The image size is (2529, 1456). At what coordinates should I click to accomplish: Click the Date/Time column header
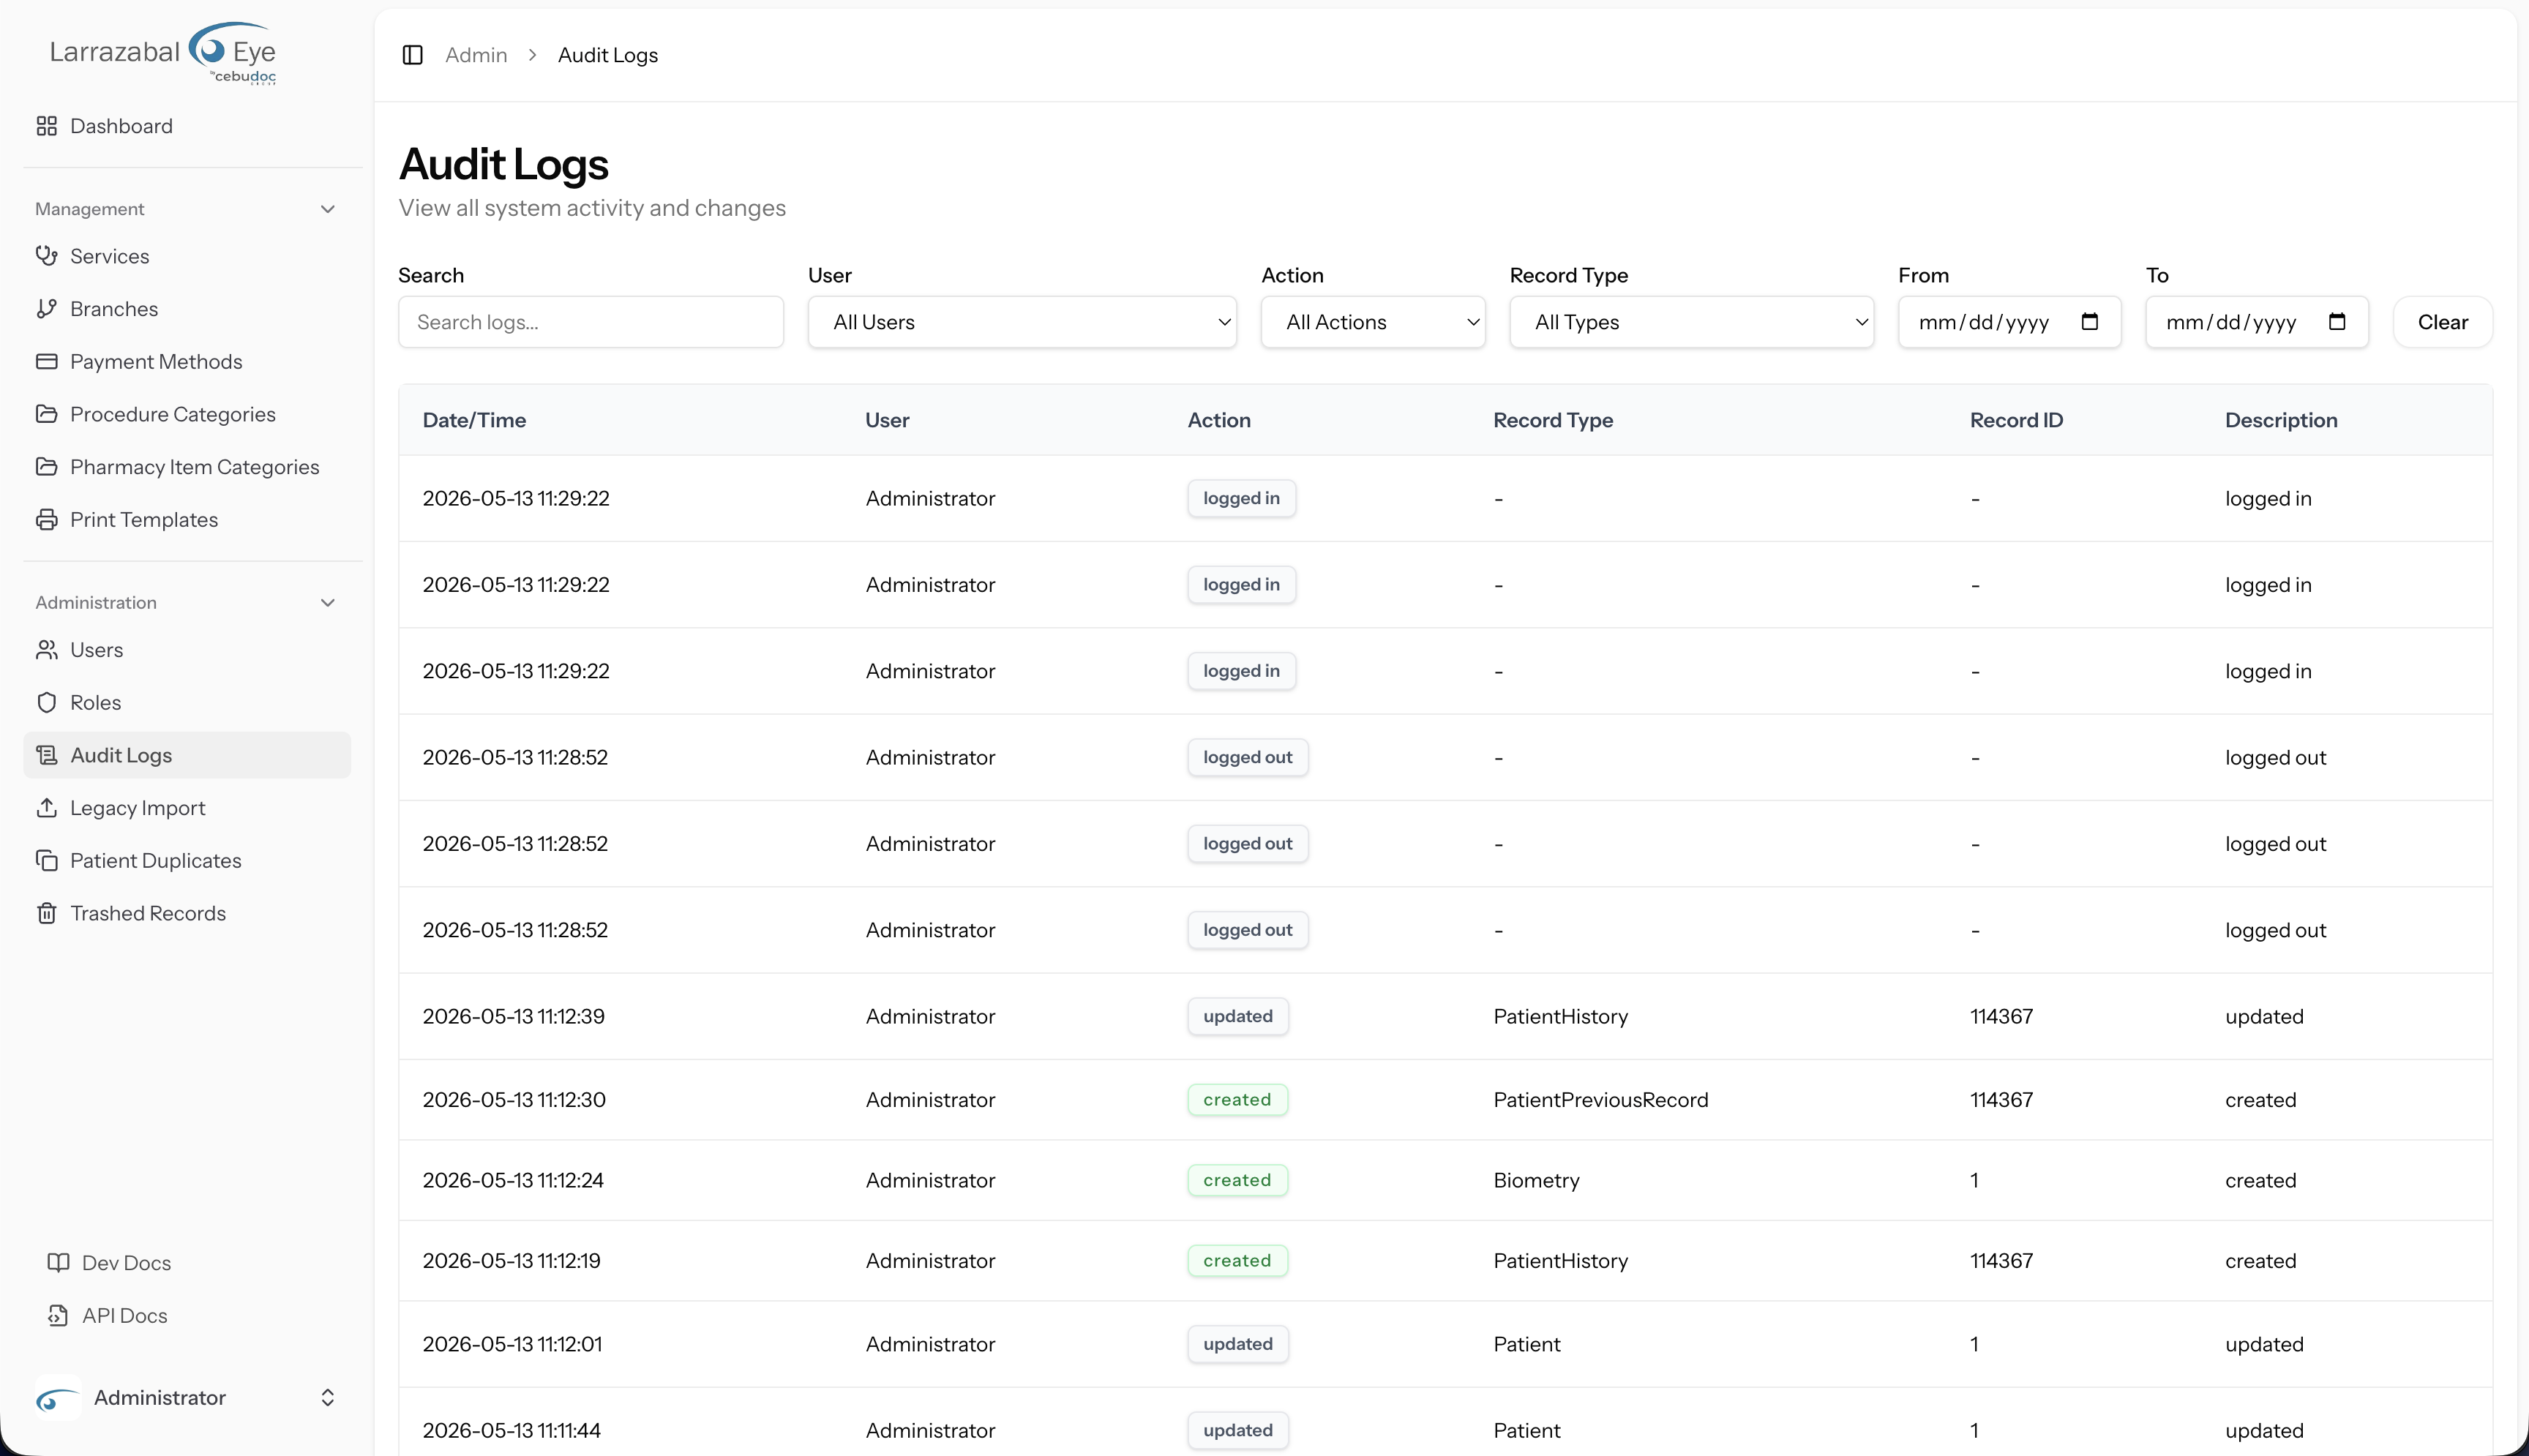coord(474,420)
